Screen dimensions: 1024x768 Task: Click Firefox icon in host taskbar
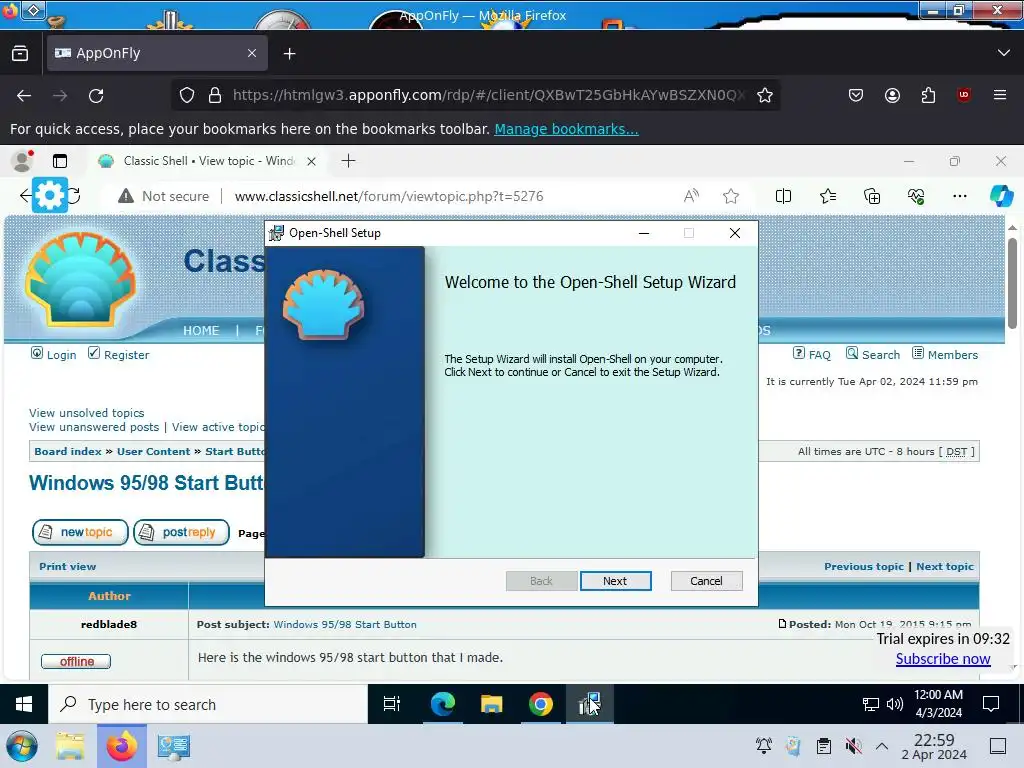pos(121,746)
